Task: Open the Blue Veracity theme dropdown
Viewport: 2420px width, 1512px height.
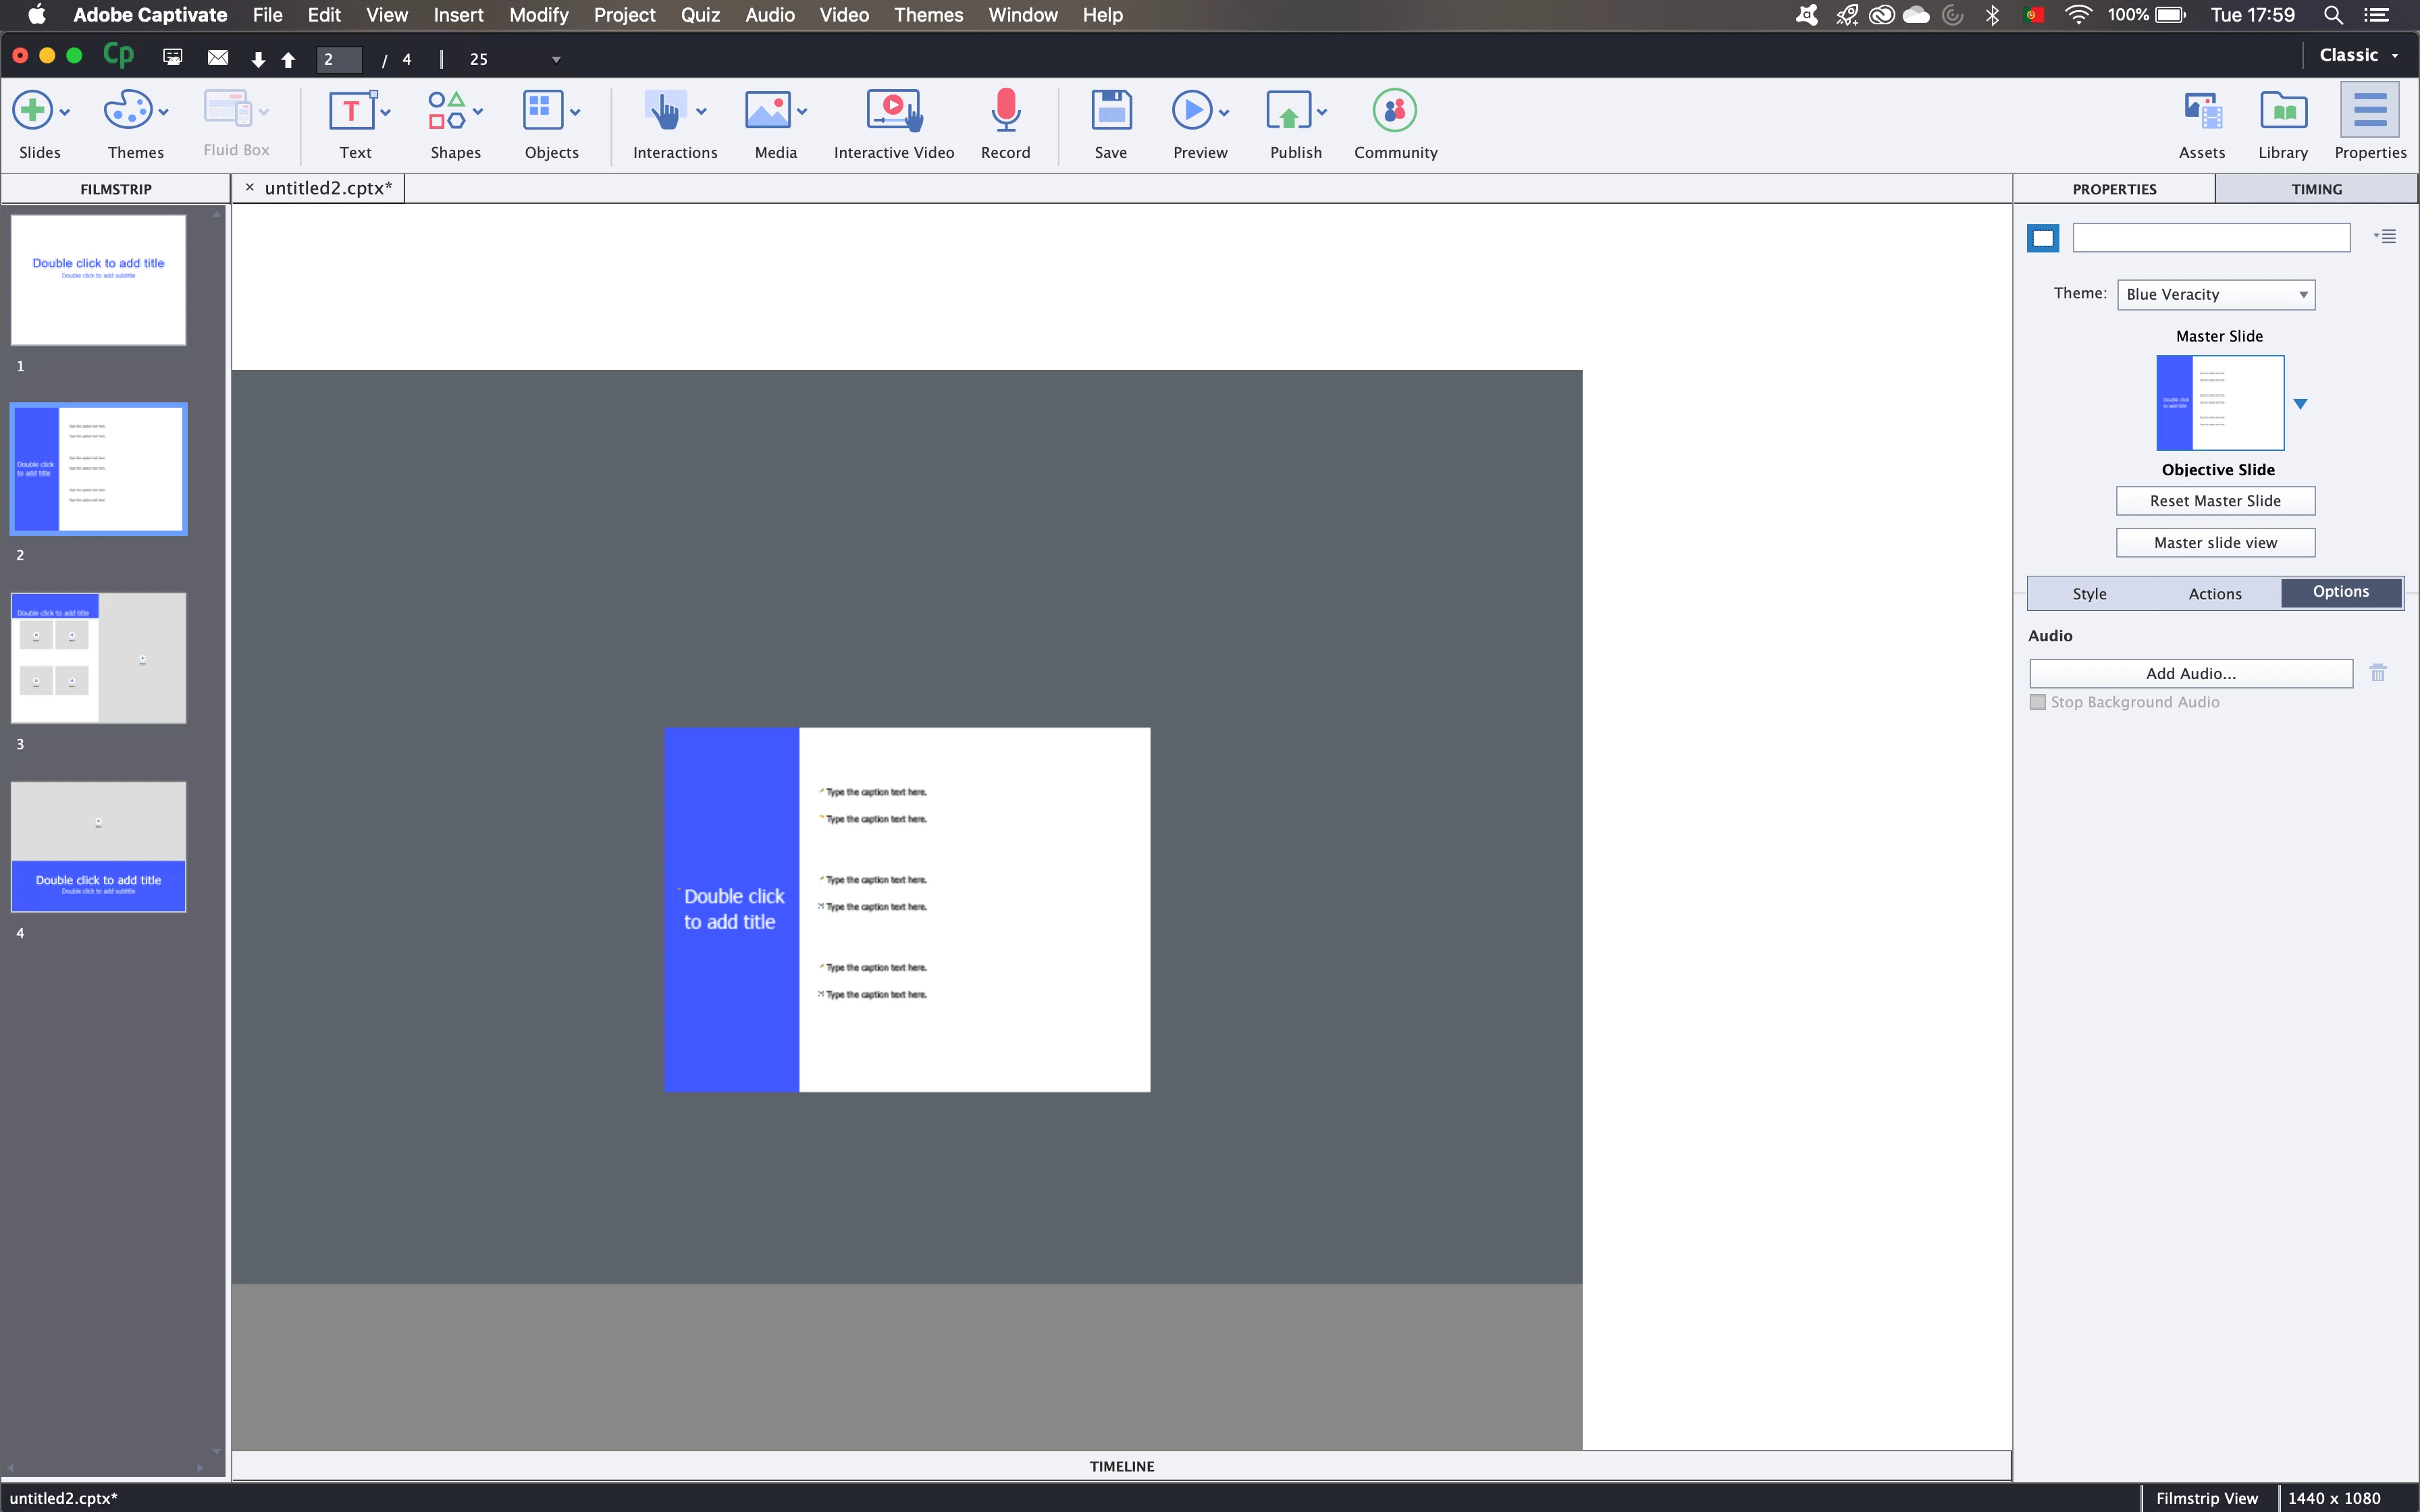Action: click(x=2215, y=294)
